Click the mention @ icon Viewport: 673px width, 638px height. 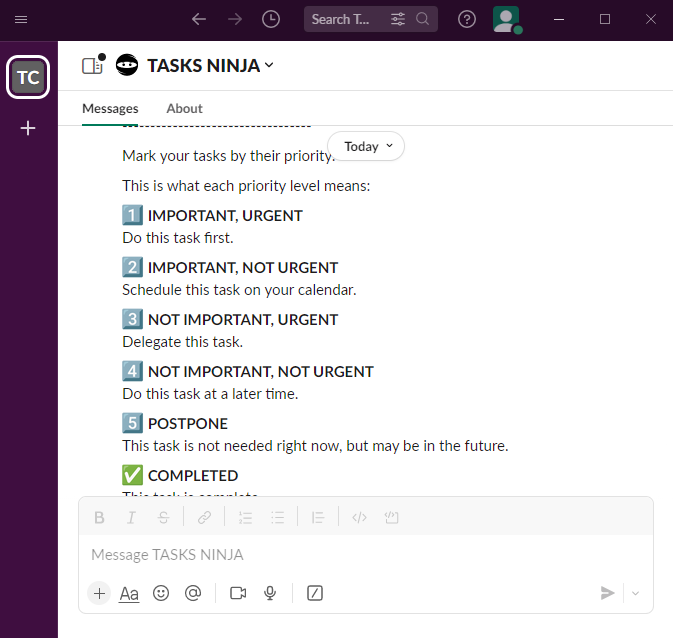193,593
